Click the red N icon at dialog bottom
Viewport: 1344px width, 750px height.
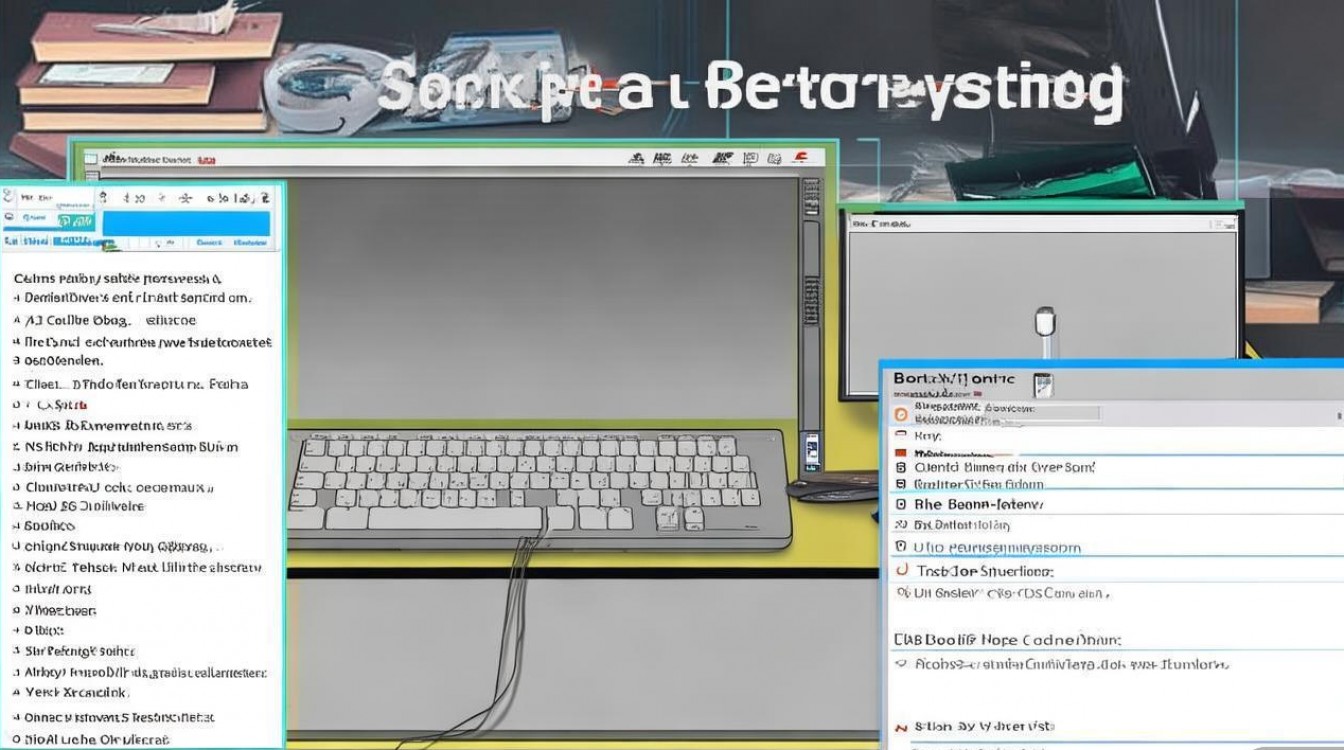[902, 727]
